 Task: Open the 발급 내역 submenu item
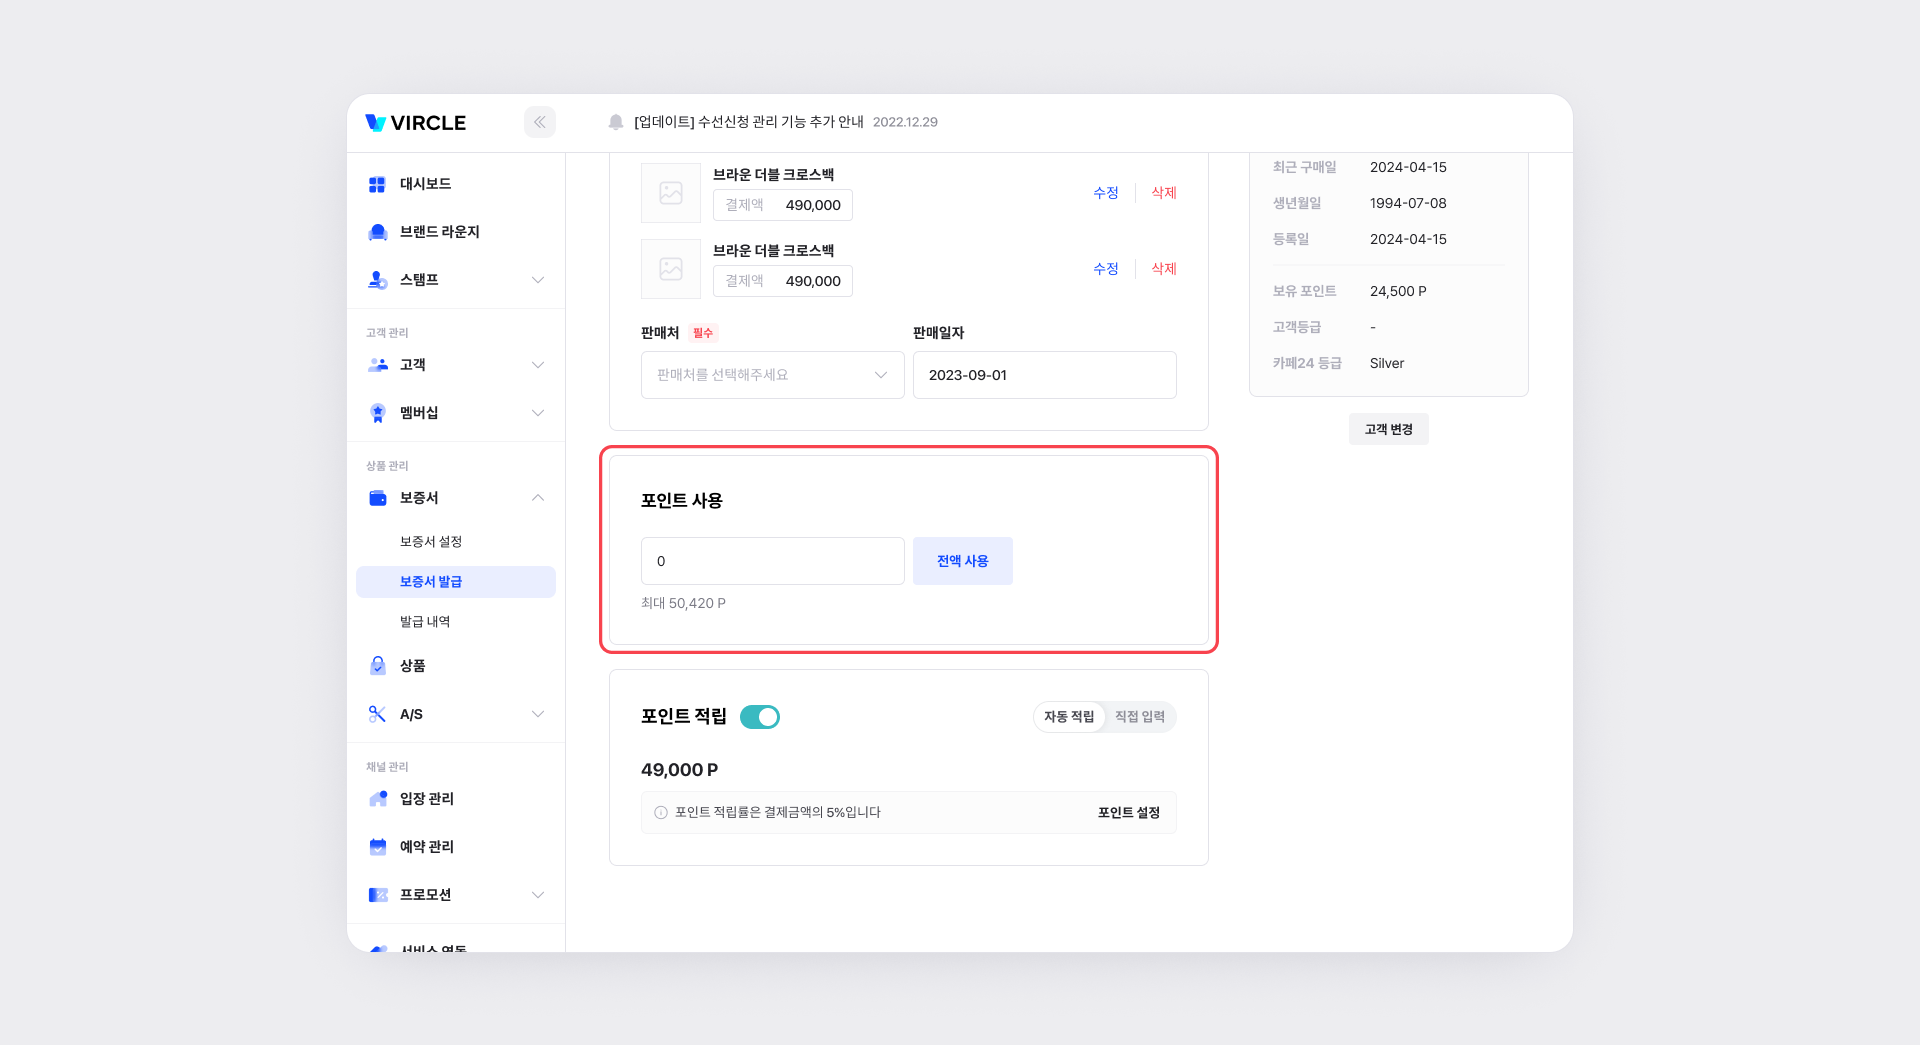pyautogui.click(x=425, y=622)
